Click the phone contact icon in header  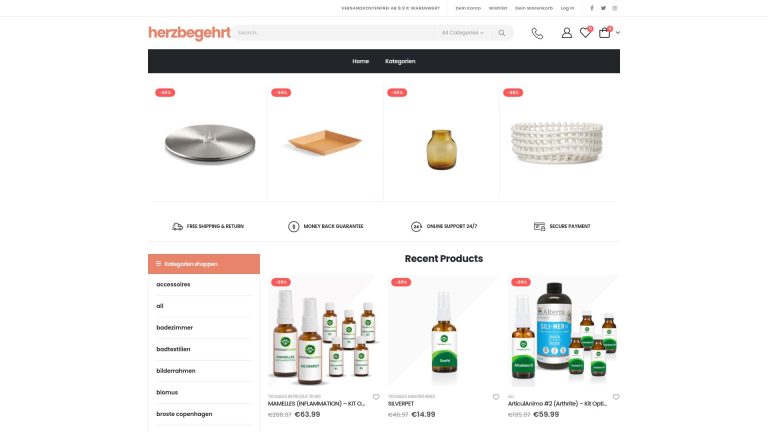pyautogui.click(x=537, y=33)
